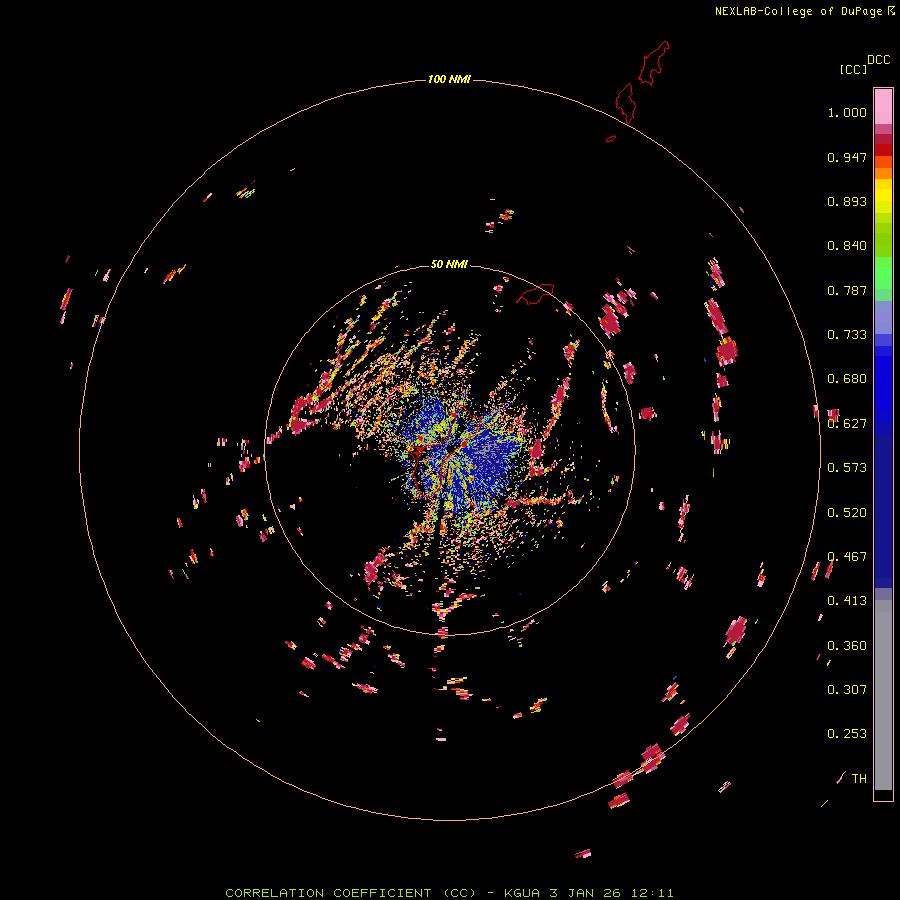Screen dimensions: 900x900
Task: Click the 50 NMI range ring label
Action: 449,264
